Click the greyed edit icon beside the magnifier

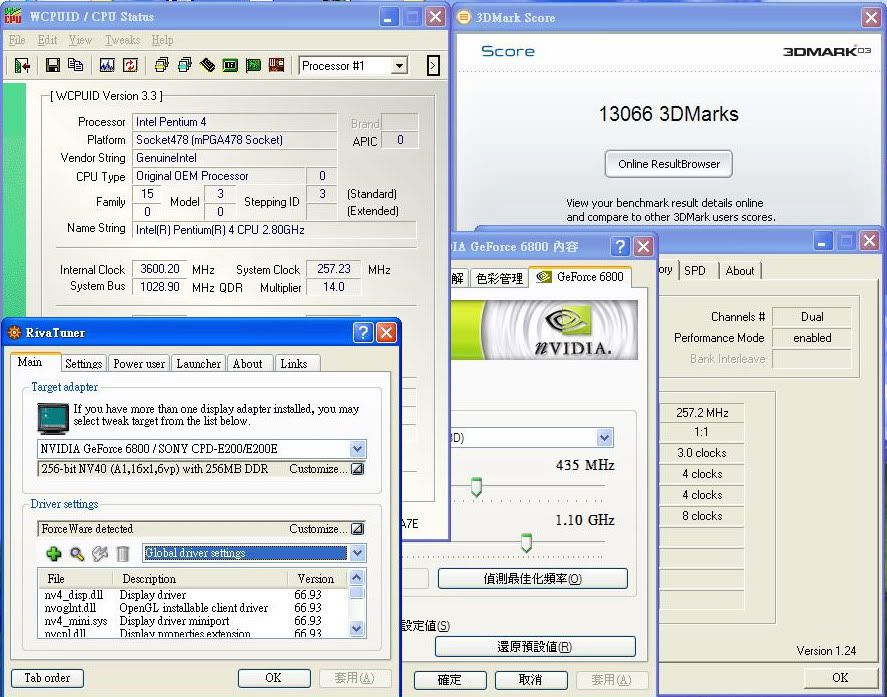pos(100,553)
